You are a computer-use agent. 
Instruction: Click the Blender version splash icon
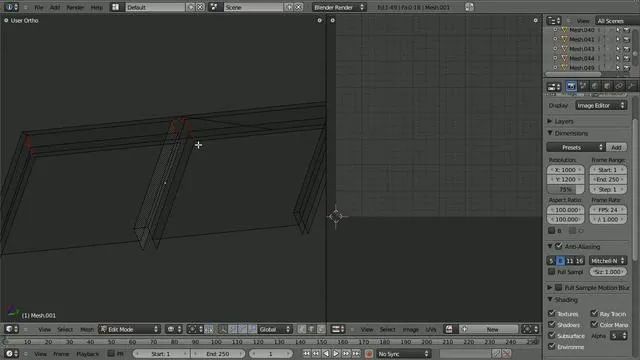(x=469, y=7)
